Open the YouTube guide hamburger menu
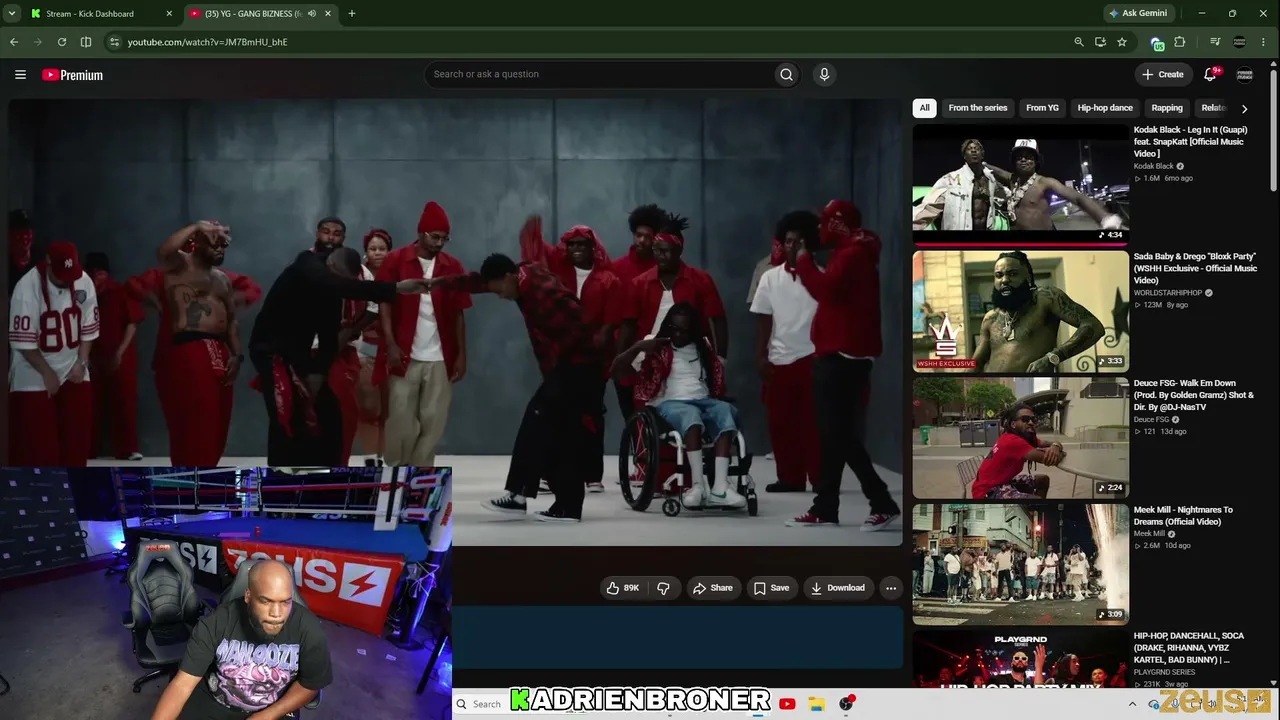The height and width of the screenshot is (720, 1280). pyautogui.click(x=20, y=75)
